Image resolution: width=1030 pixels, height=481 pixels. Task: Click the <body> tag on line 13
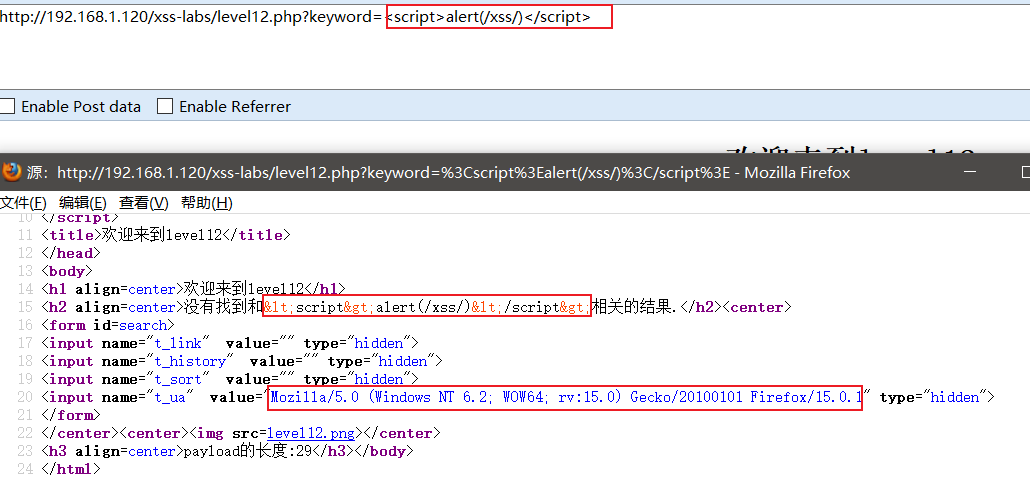[x=66, y=271]
